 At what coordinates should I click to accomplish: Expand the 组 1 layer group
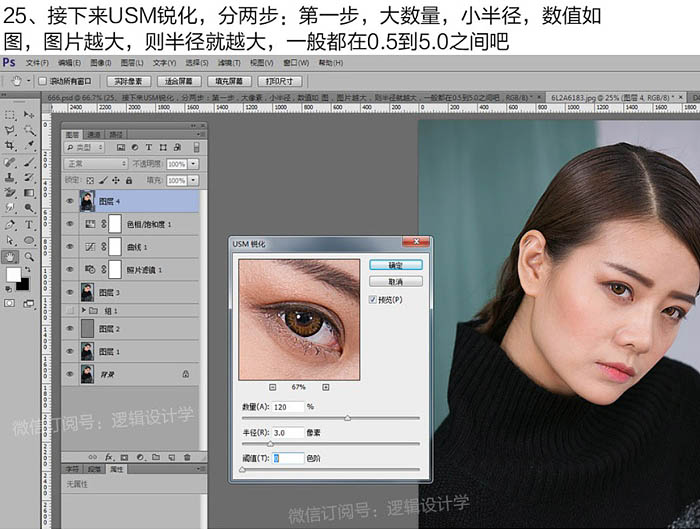coord(82,311)
